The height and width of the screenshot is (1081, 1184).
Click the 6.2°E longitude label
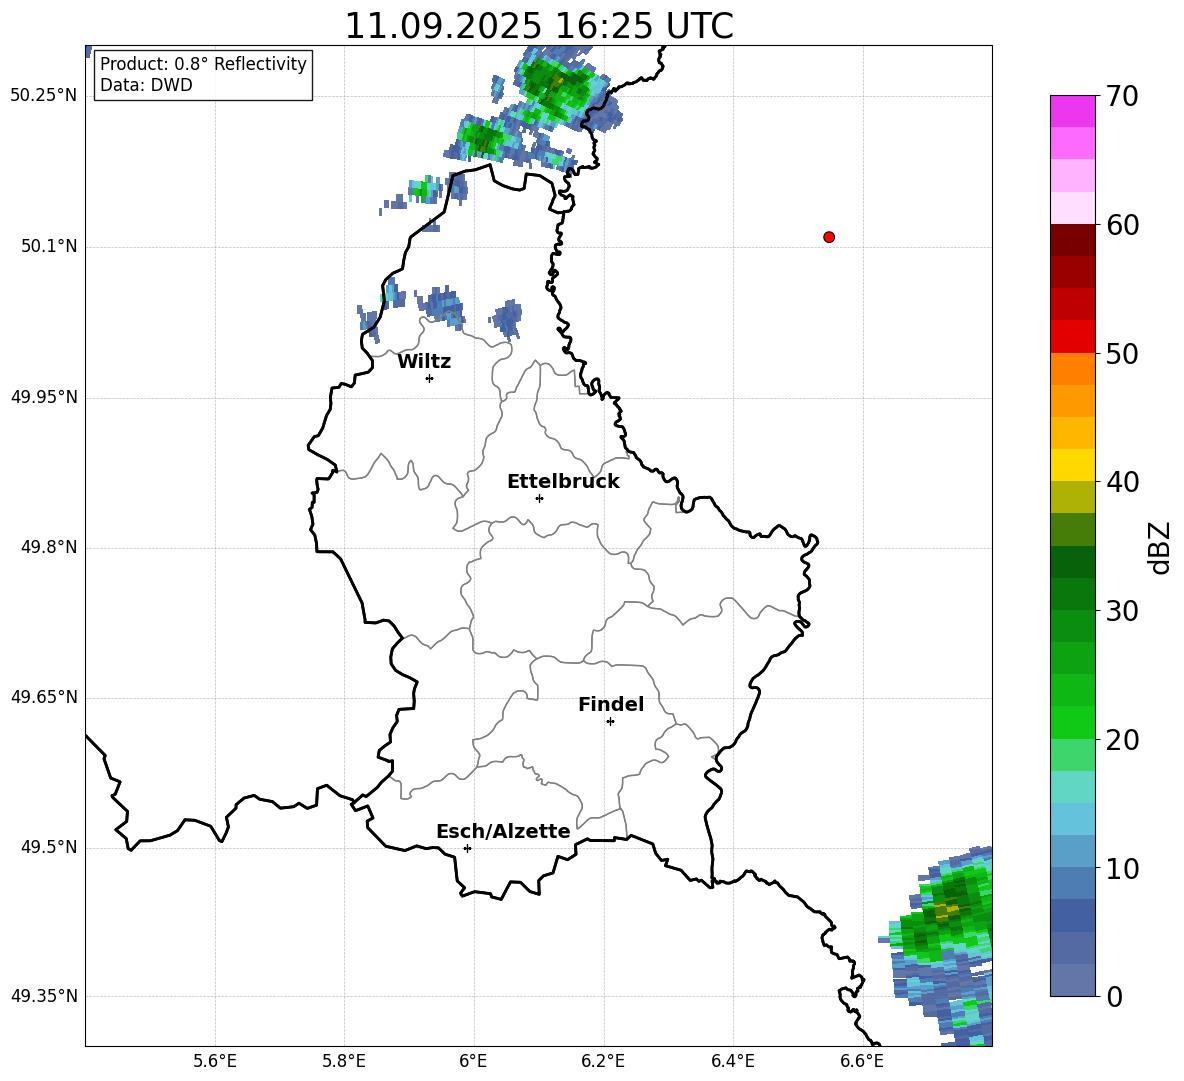coord(603,1061)
